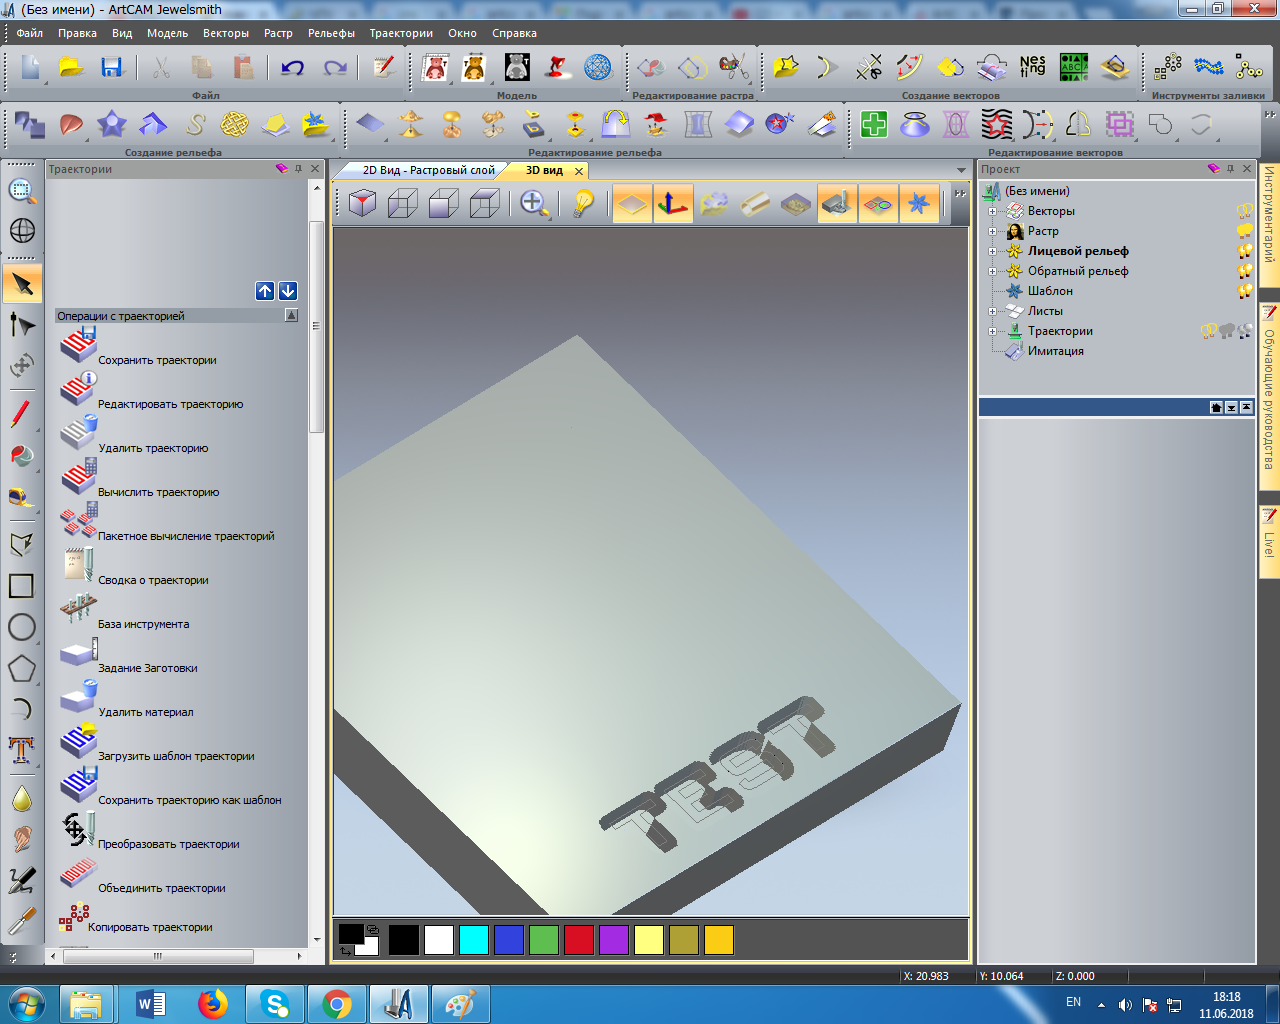Expand the 3D view toolbar overflow chevron
1280x1024 pixels.
pos(960,193)
